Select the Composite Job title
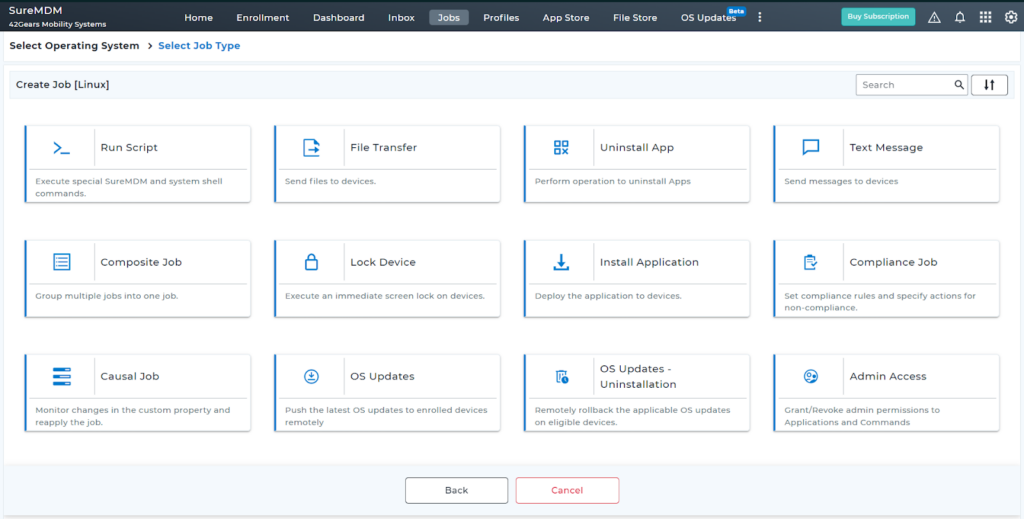Screen dimensions: 1024x519 pyautogui.click(x=141, y=262)
